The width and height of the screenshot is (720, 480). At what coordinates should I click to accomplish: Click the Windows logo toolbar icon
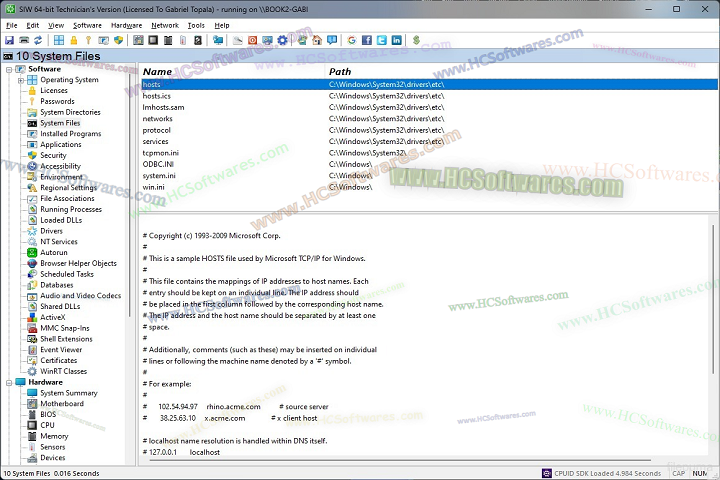coord(59,40)
